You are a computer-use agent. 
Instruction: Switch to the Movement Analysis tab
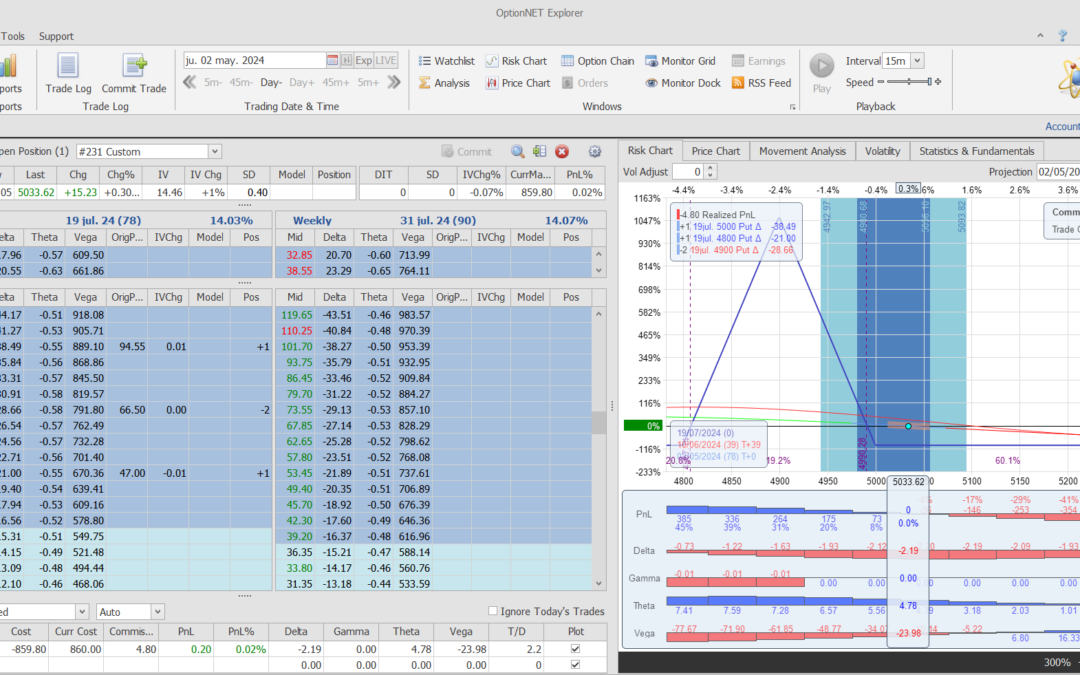[802, 151]
